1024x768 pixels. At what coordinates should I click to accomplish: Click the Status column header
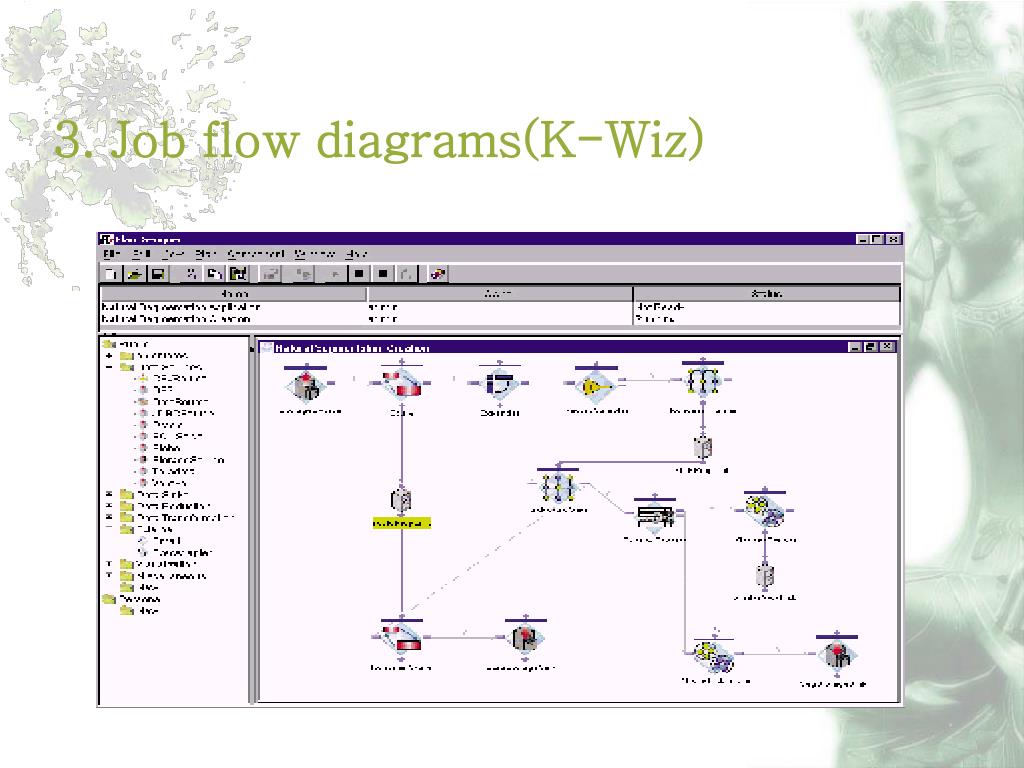[x=766, y=294]
